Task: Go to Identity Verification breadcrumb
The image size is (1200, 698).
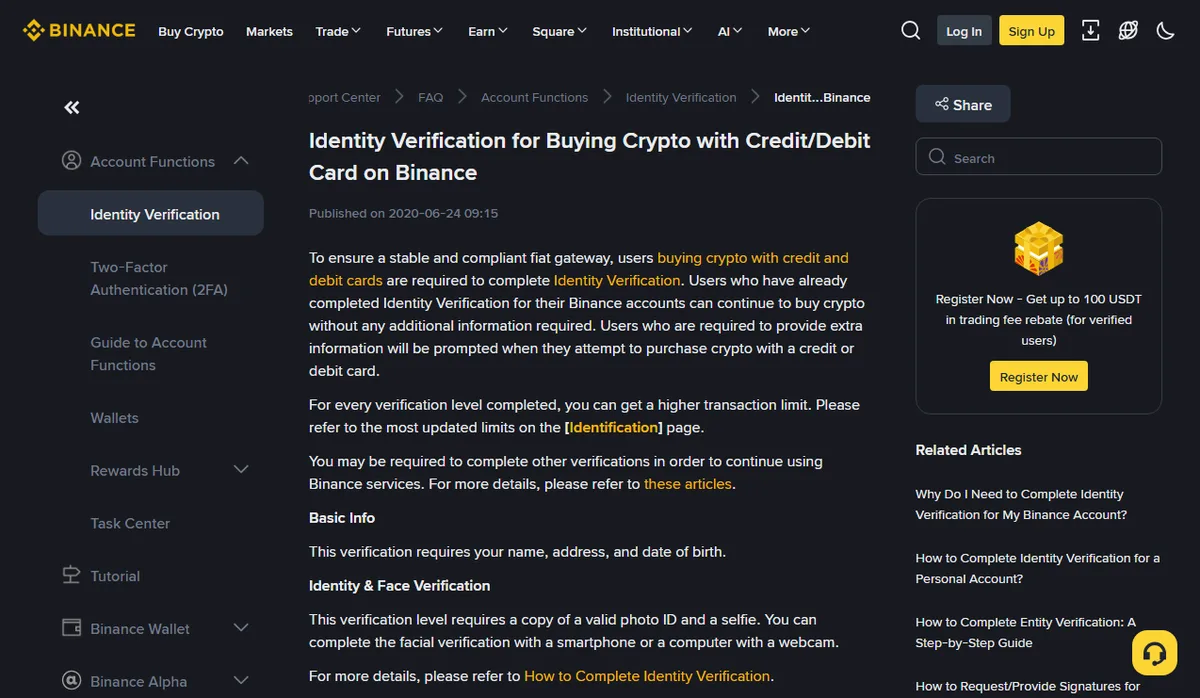Action: point(681,97)
